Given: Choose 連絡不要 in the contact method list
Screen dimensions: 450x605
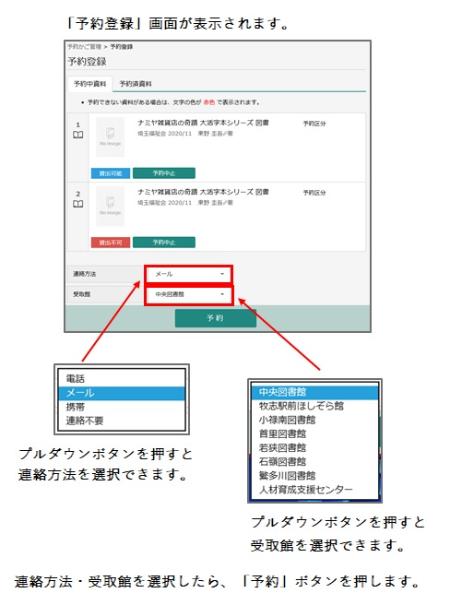Looking at the screenshot, I should tap(85, 421).
